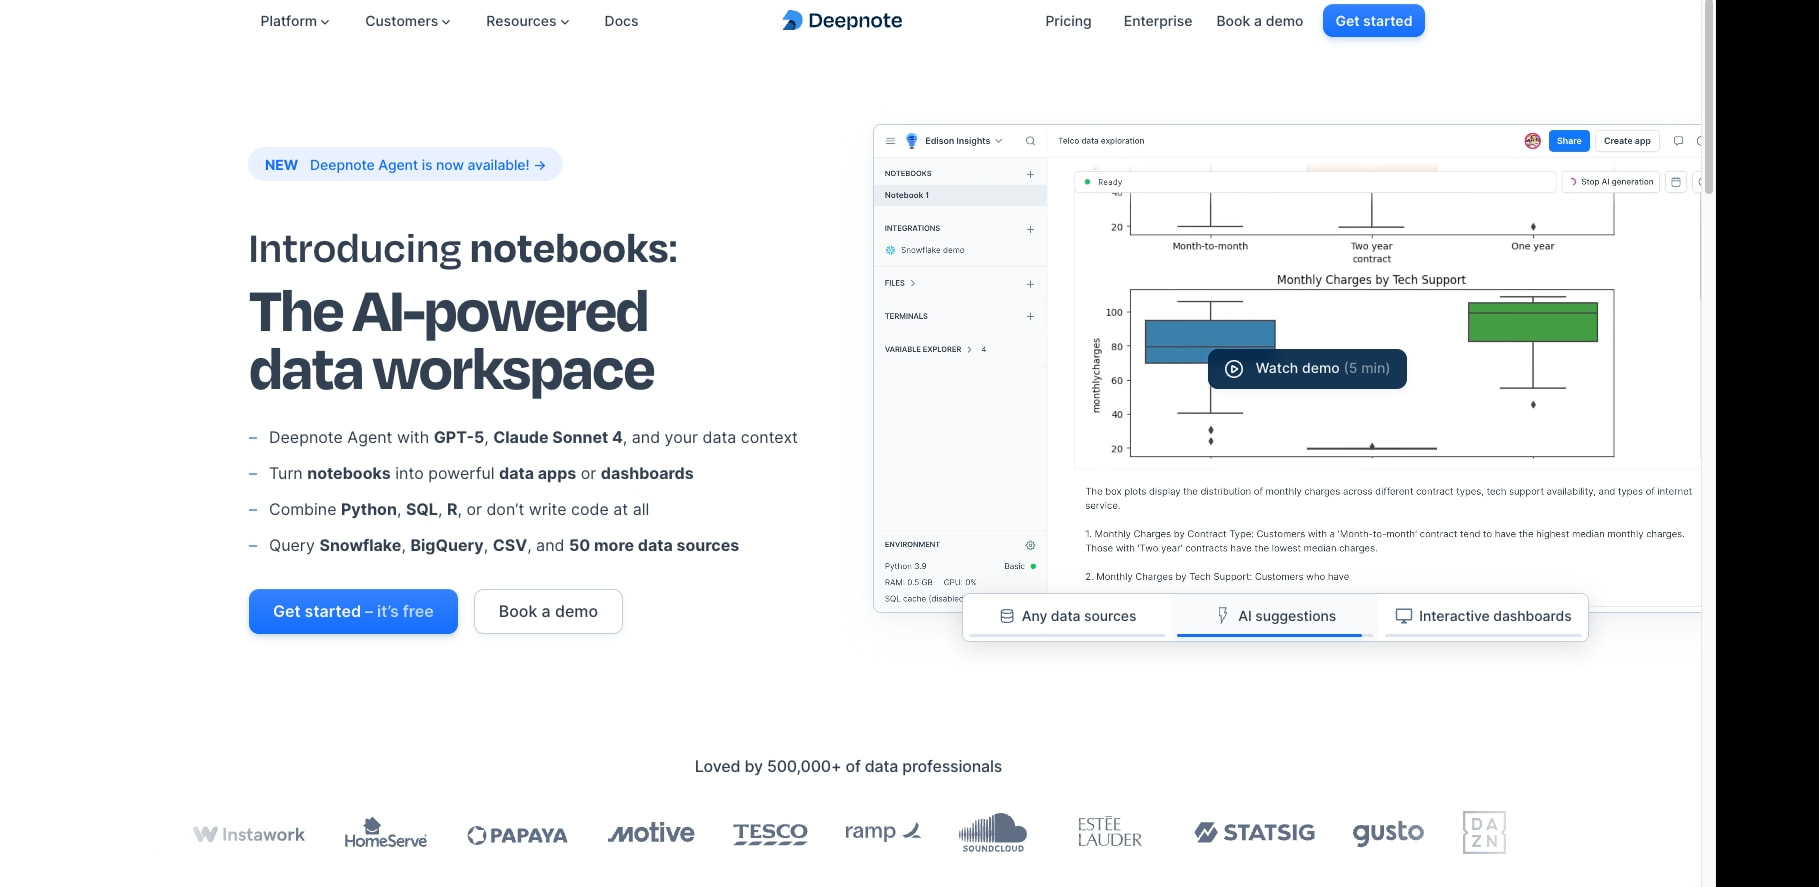This screenshot has height=887, width=1819.
Task: Click the search magnifier in the notebook sidebar
Action: tap(1030, 141)
